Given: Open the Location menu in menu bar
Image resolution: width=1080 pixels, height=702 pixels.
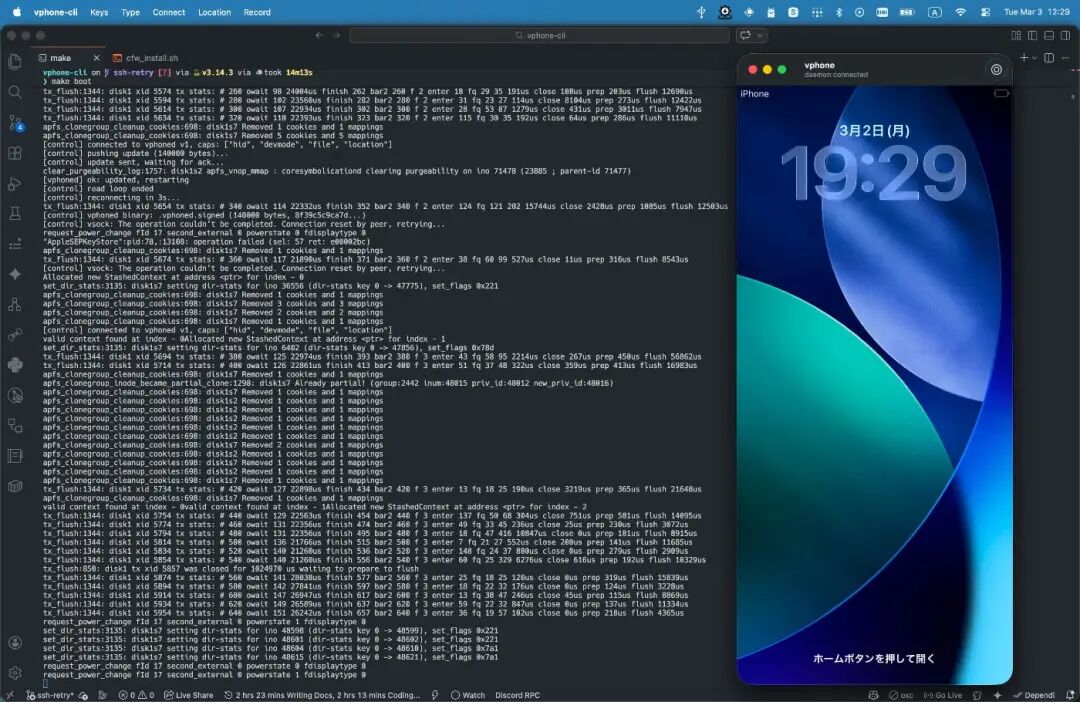Looking at the screenshot, I should 214,12.
